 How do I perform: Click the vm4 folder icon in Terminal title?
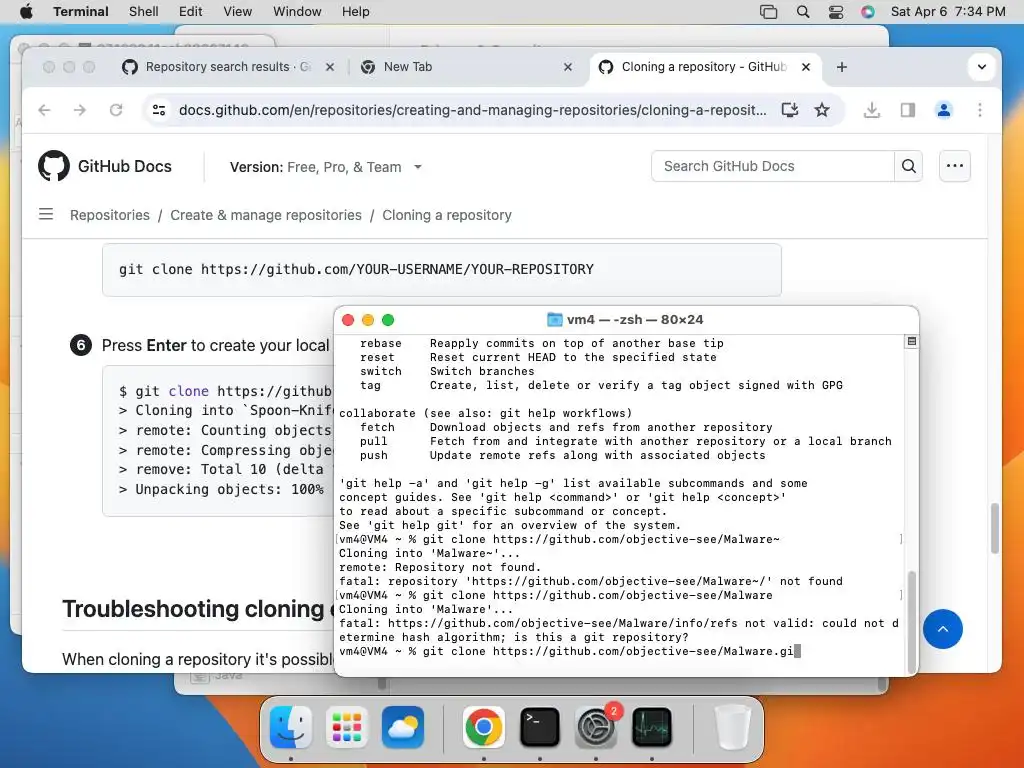pyautogui.click(x=554, y=319)
